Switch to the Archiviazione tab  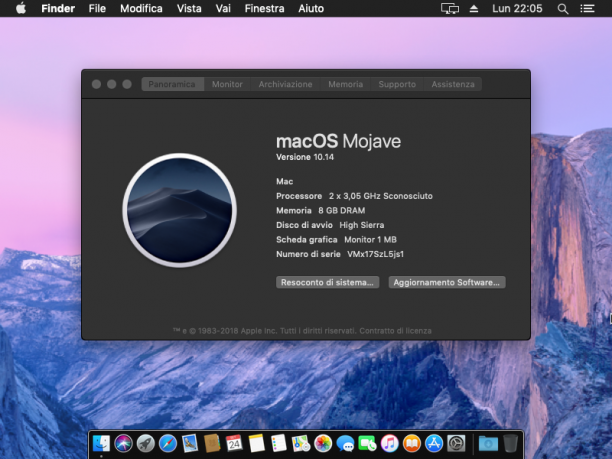click(x=285, y=84)
